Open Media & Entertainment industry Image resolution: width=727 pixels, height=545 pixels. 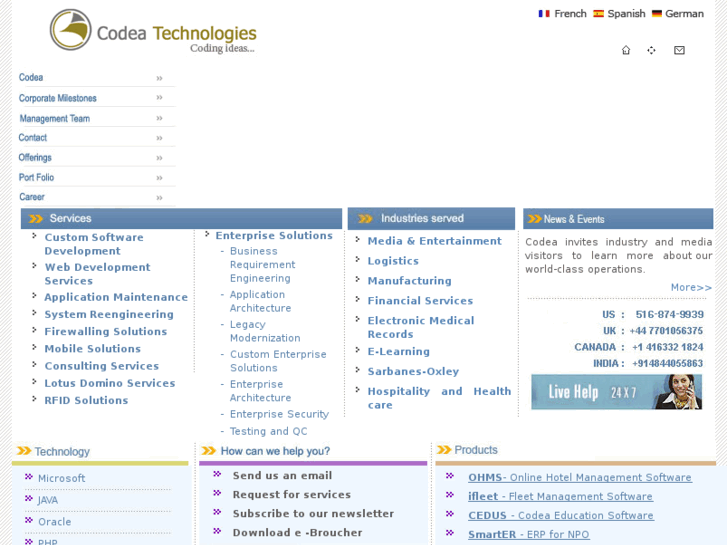point(434,241)
